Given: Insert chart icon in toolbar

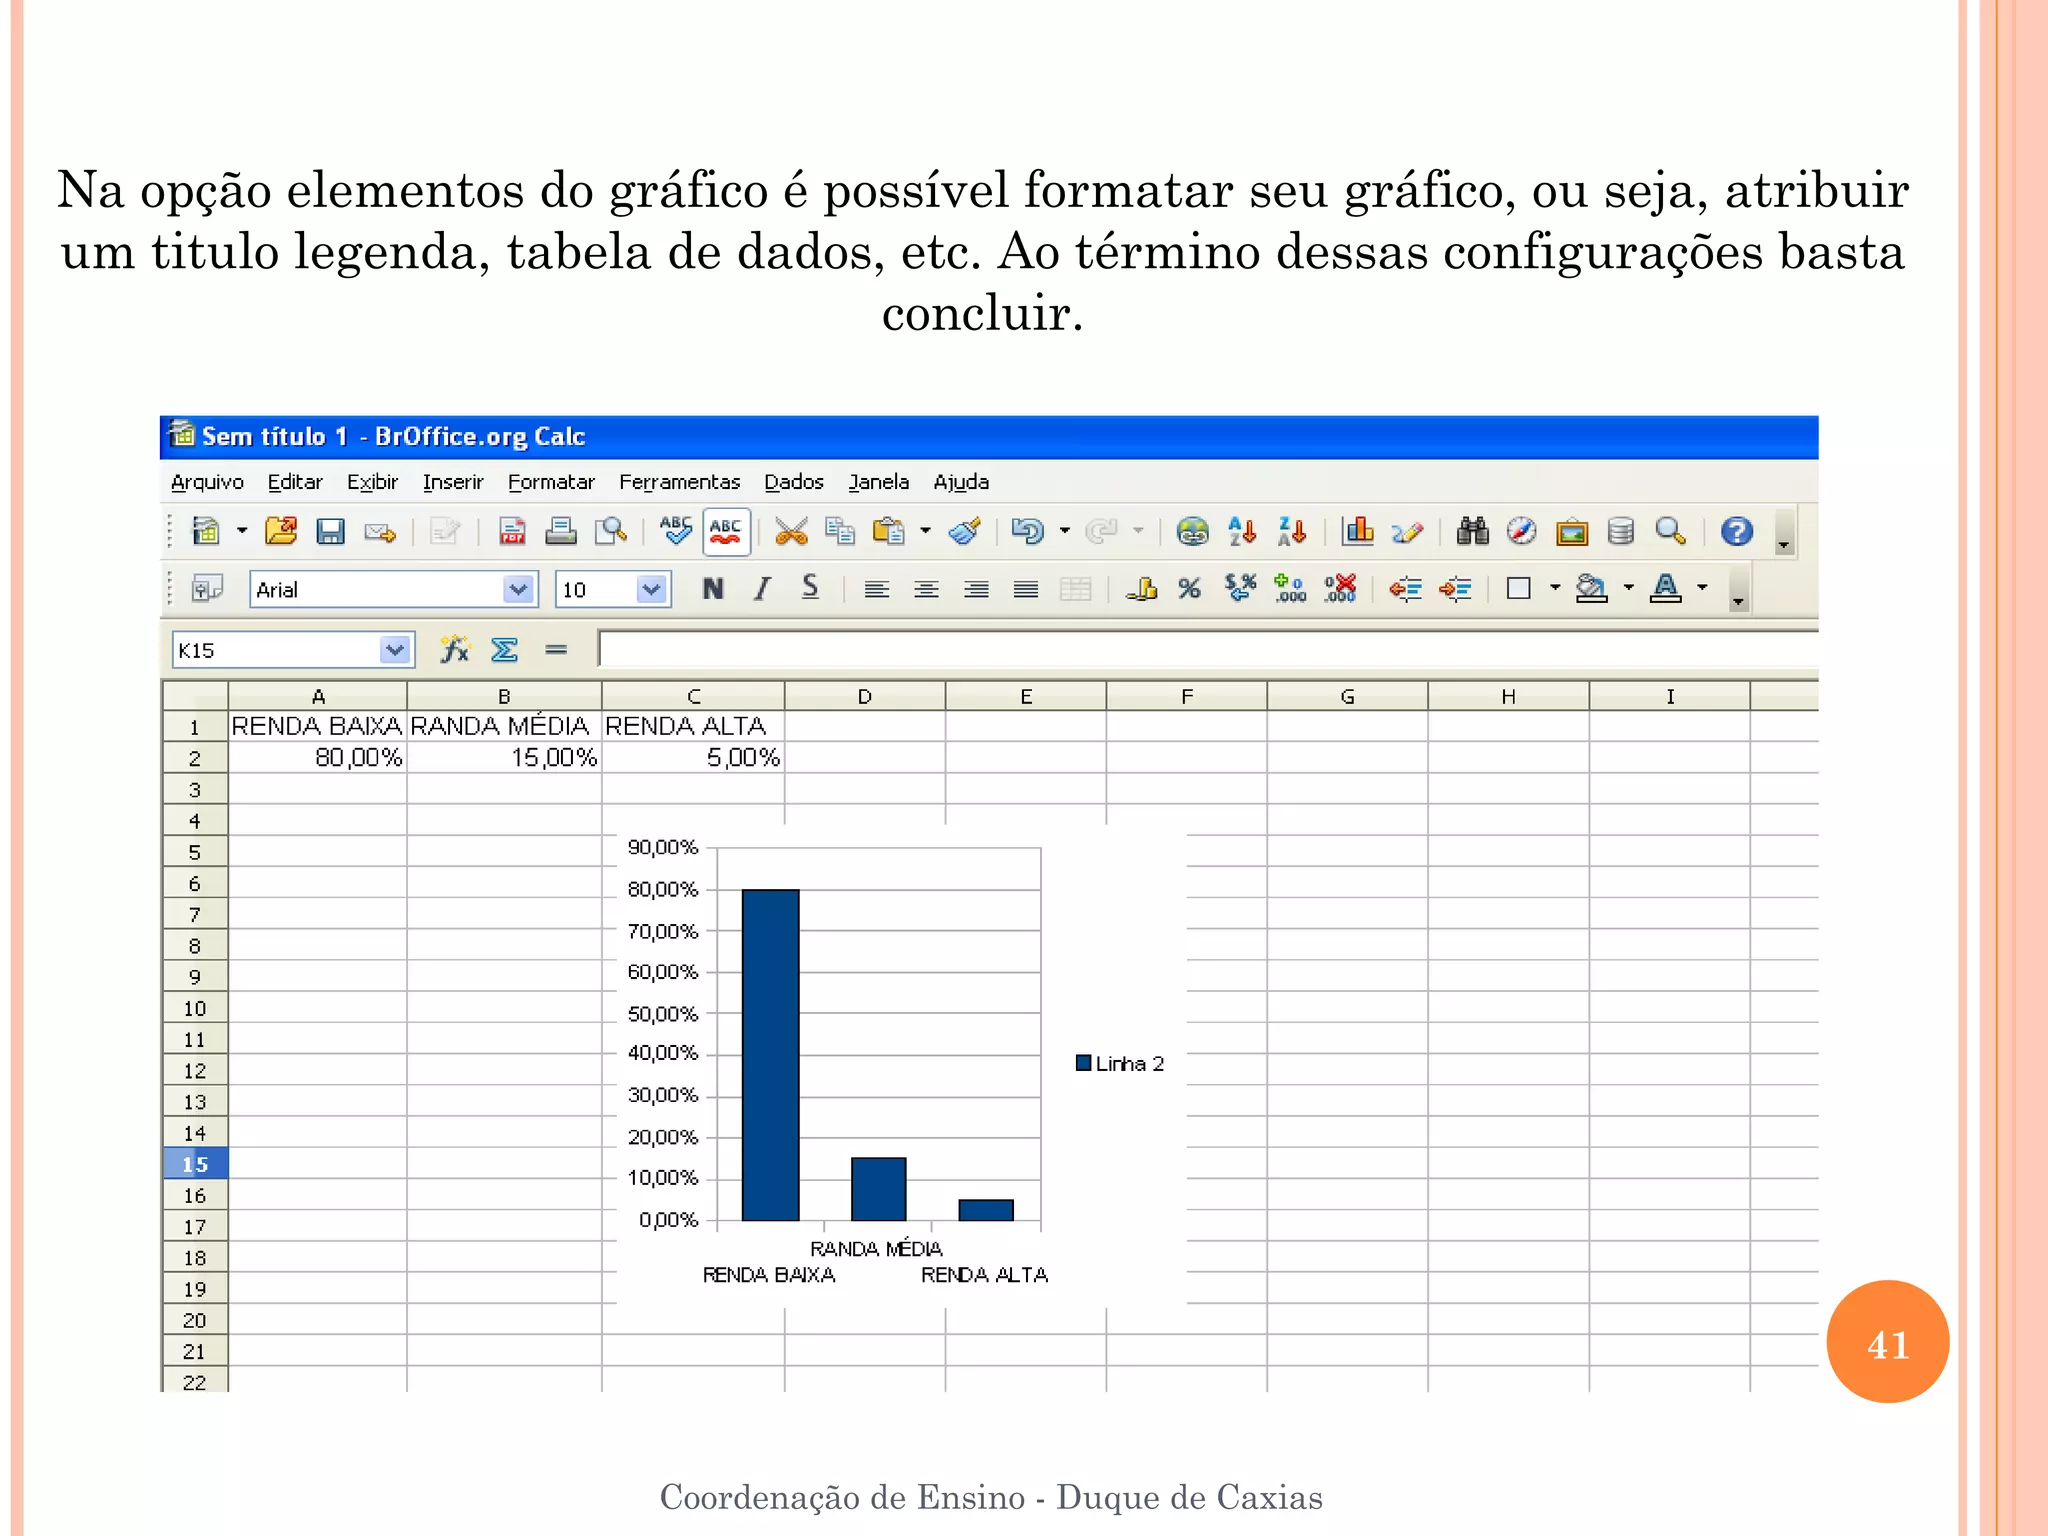Looking at the screenshot, I should pyautogui.click(x=1358, y=530).
